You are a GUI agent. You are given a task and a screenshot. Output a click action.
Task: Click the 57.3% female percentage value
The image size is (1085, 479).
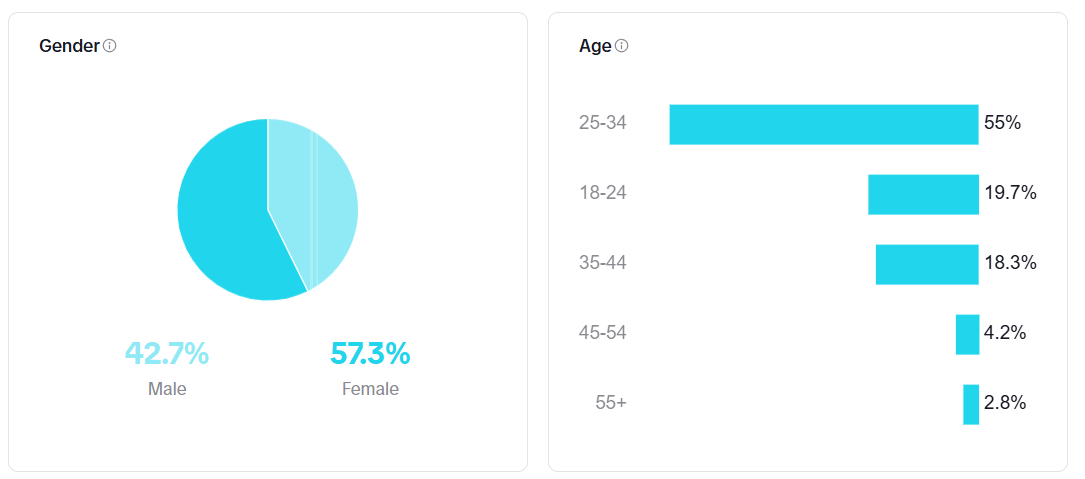click(370, 353)
